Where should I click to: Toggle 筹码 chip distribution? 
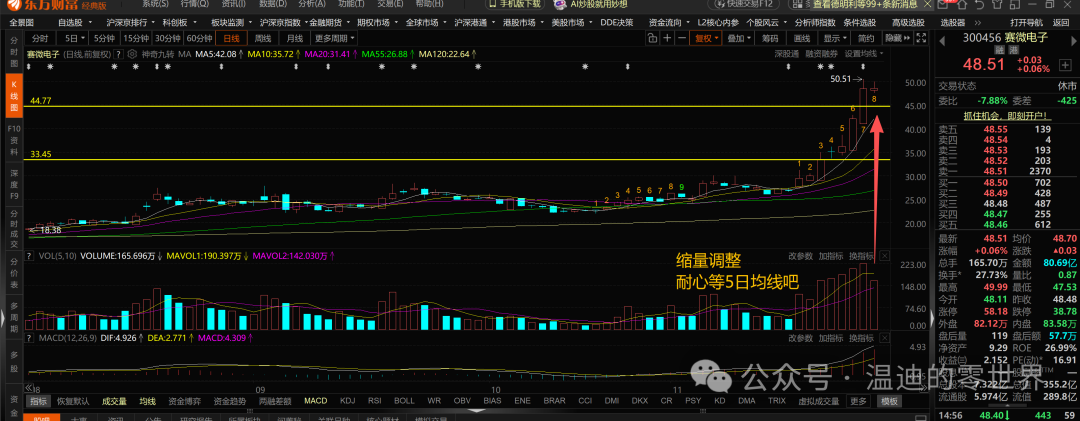[x=770, y=38]
